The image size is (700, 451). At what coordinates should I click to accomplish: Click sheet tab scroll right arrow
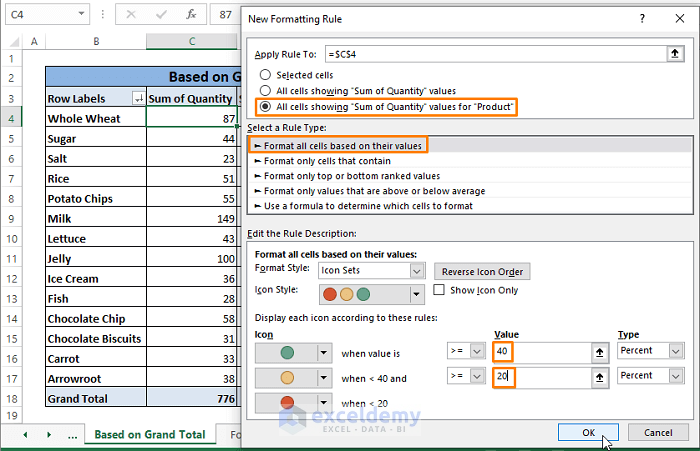(49, 434)
